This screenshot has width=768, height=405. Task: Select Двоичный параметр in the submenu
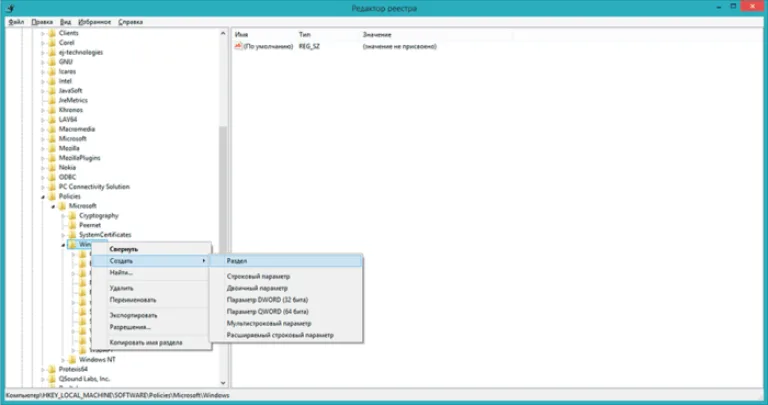pos(286,288)
